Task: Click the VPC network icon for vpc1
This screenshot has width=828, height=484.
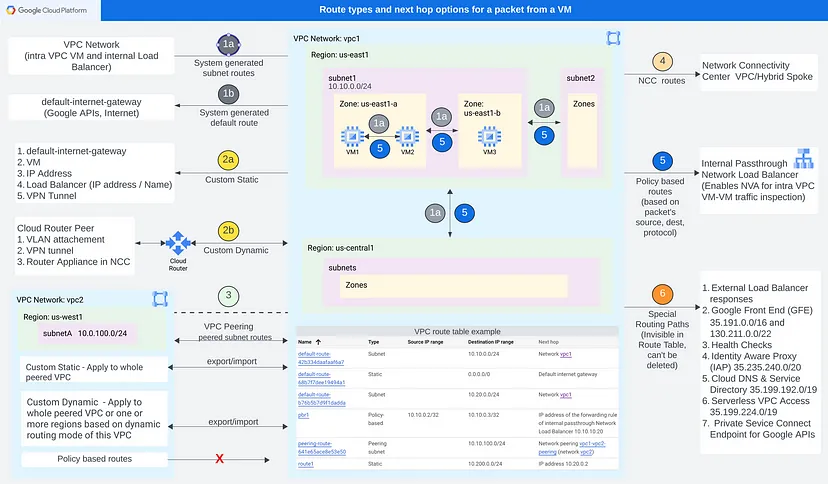Action: tap(613, 38)
